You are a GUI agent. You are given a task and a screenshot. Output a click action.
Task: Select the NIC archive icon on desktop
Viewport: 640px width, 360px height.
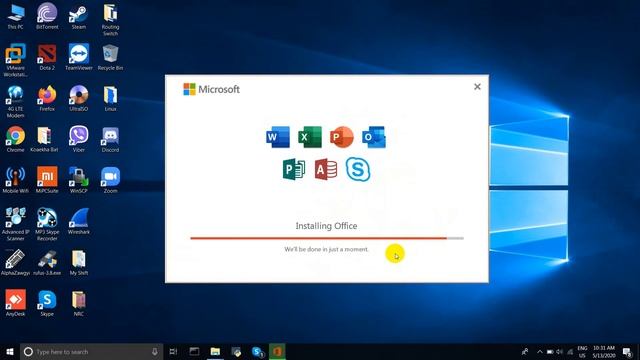78,303
